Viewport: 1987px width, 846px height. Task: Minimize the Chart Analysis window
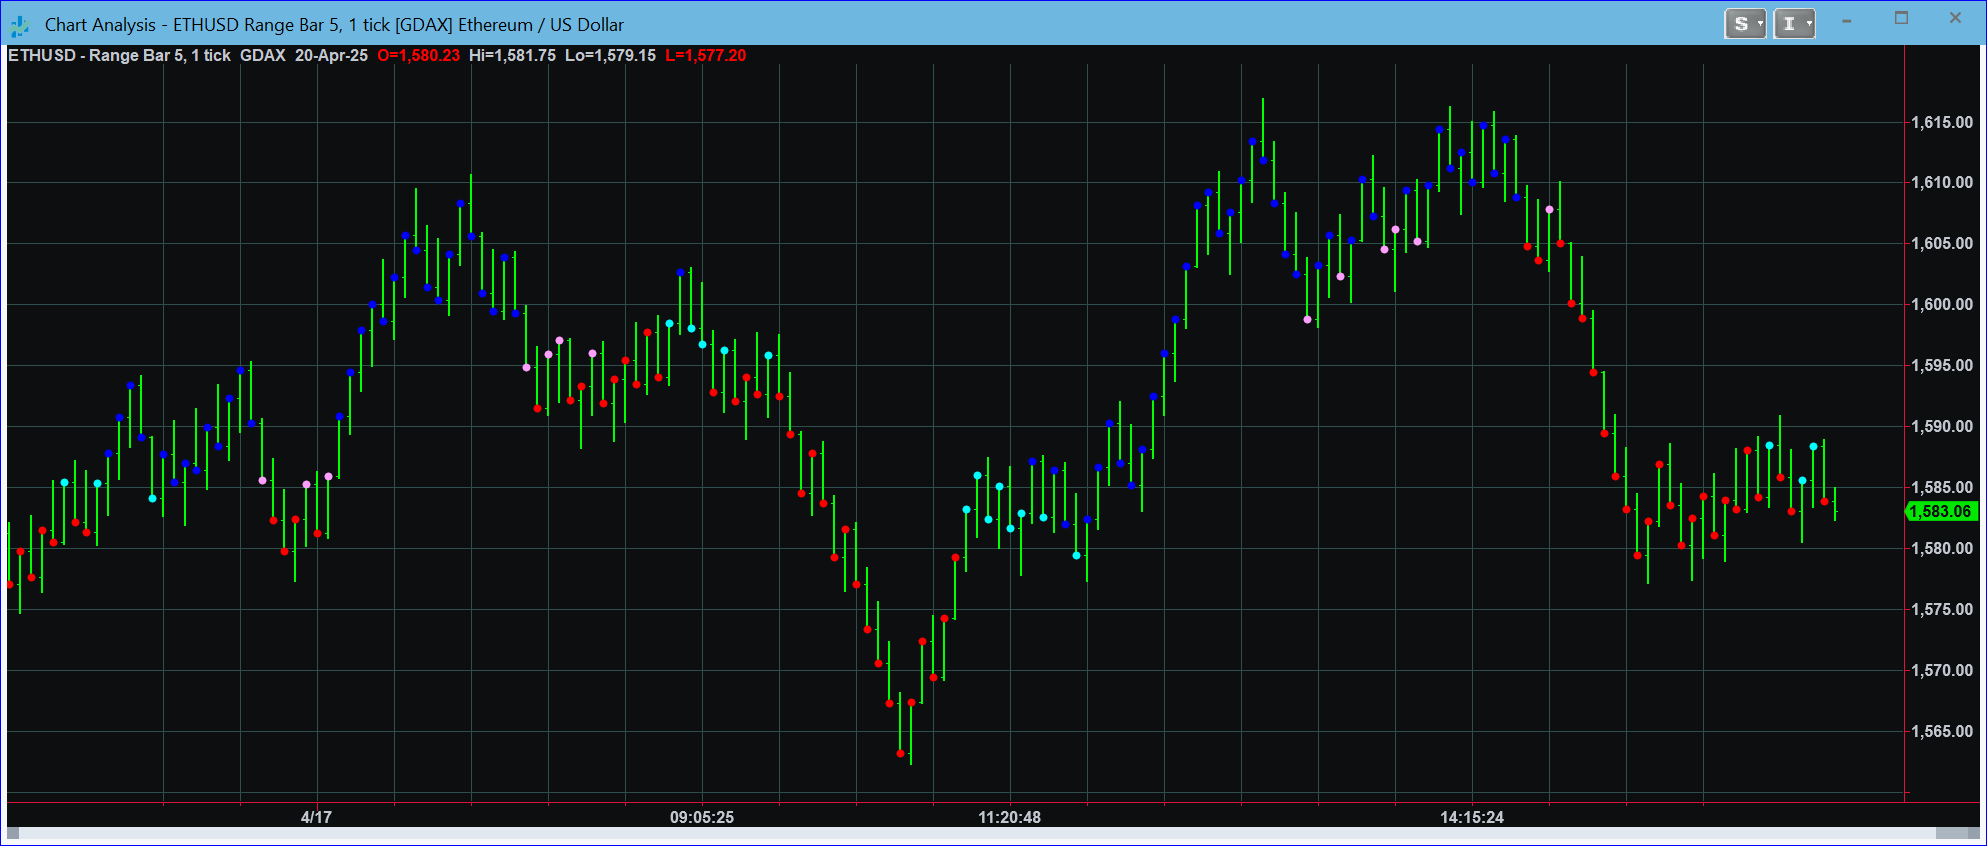coord(1847,21)
